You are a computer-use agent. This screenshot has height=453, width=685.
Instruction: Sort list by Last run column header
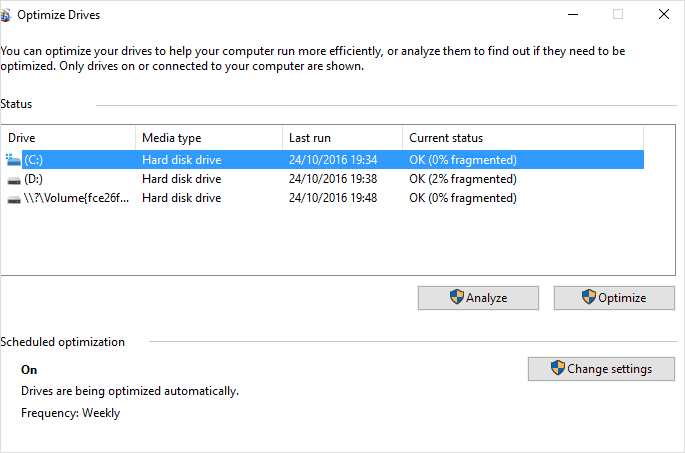(x=342, y=138)
